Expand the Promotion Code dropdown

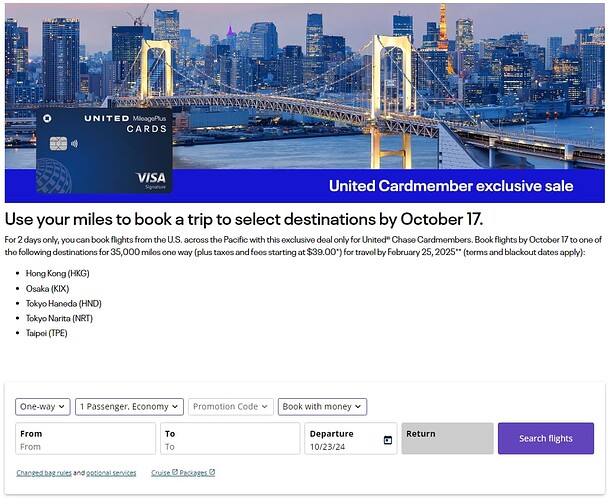point(230,407)
